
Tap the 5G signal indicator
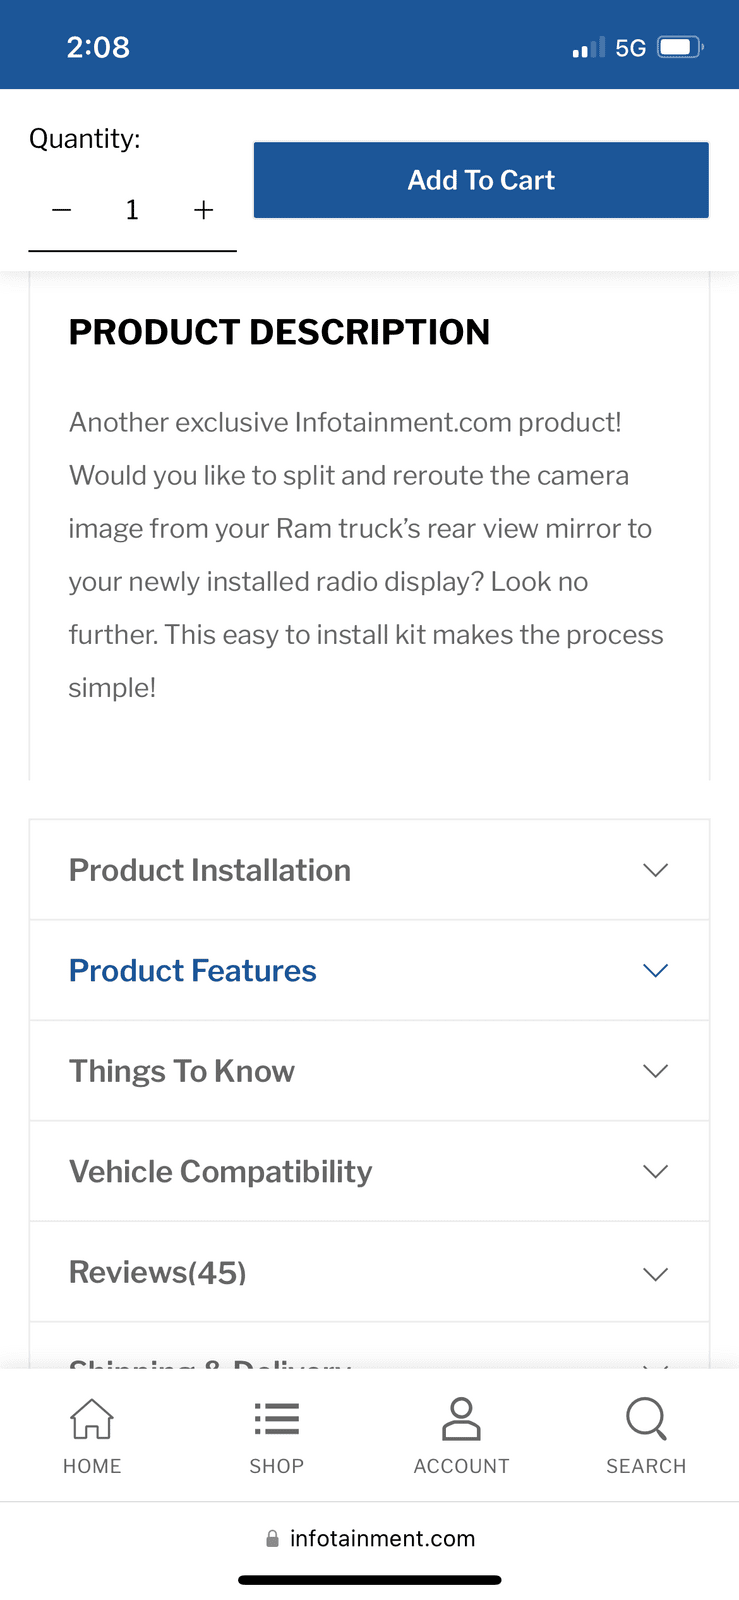coord(630,47)
